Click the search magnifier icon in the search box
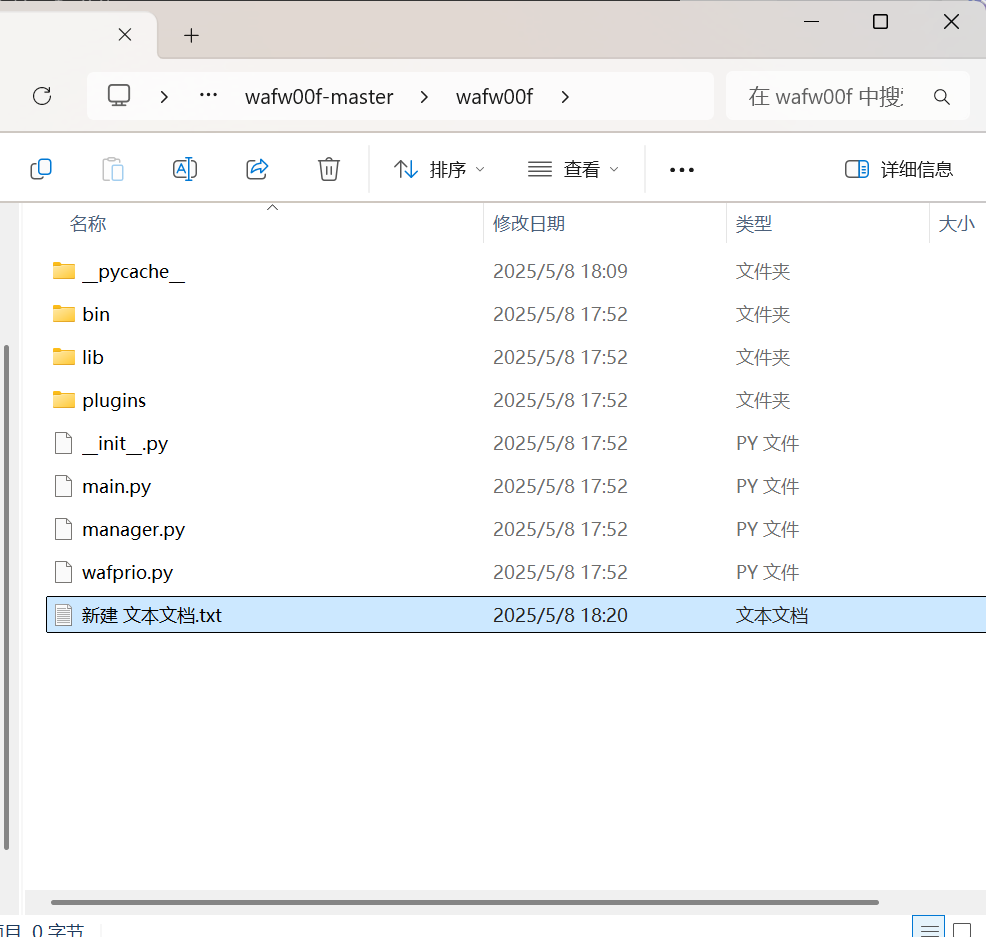Image resolution: width=986 pixels, height=937 pixels. pyautogui.click(x=941, y=96)
